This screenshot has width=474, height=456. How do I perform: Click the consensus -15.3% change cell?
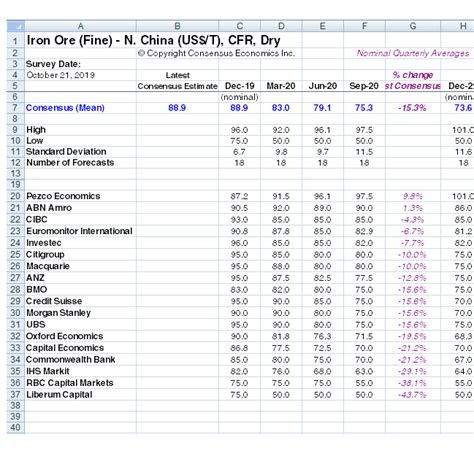pos(412,108)
